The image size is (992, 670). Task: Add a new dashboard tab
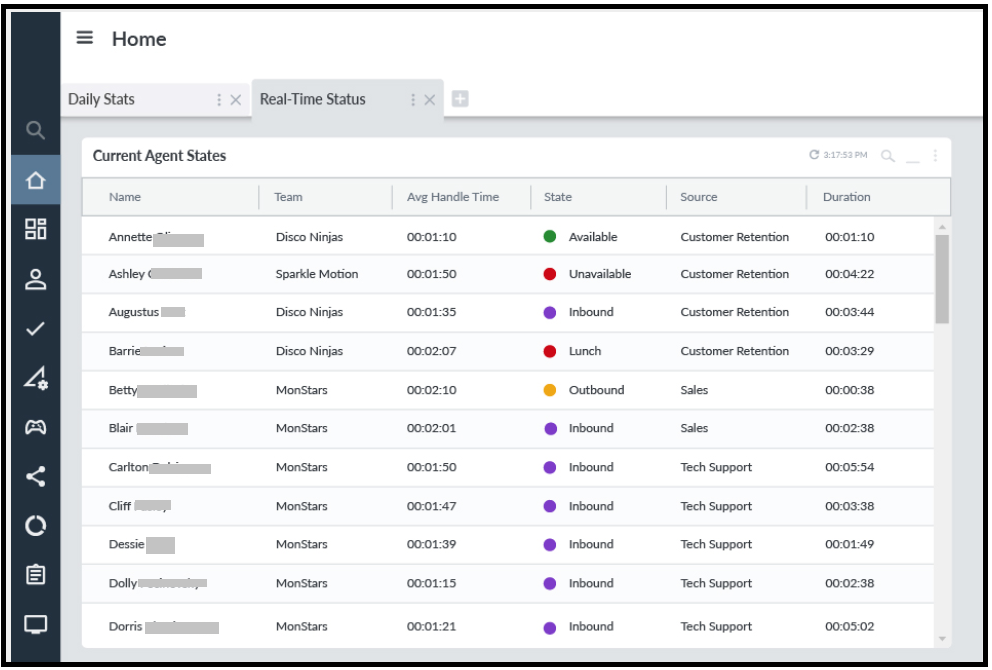[x=460, y=99]
